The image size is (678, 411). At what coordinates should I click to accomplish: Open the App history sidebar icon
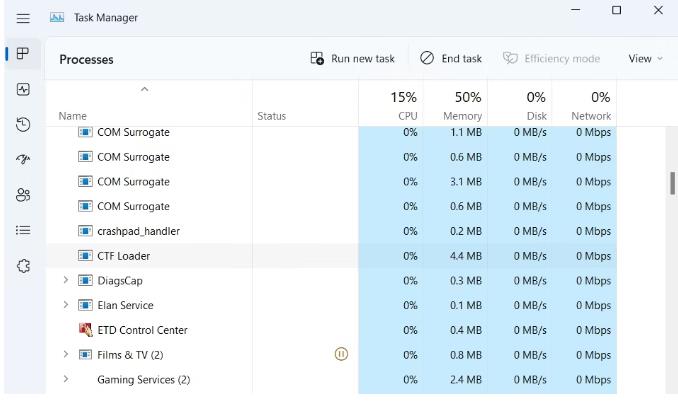coord(23,124)
